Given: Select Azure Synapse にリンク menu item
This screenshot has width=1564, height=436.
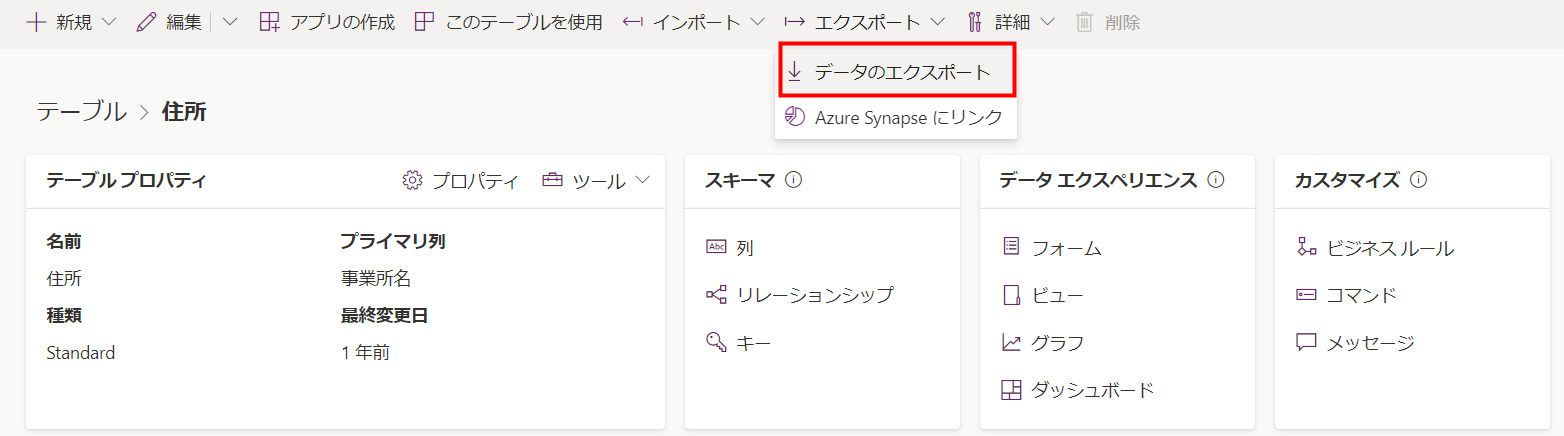Looking at the screenshot, I should [896, 117].
